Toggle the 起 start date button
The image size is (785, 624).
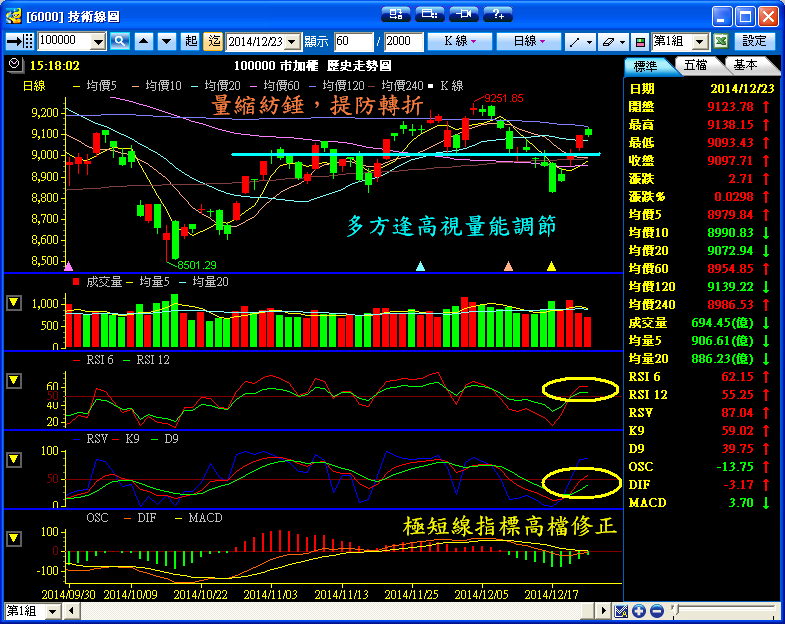tap(191, 41)
